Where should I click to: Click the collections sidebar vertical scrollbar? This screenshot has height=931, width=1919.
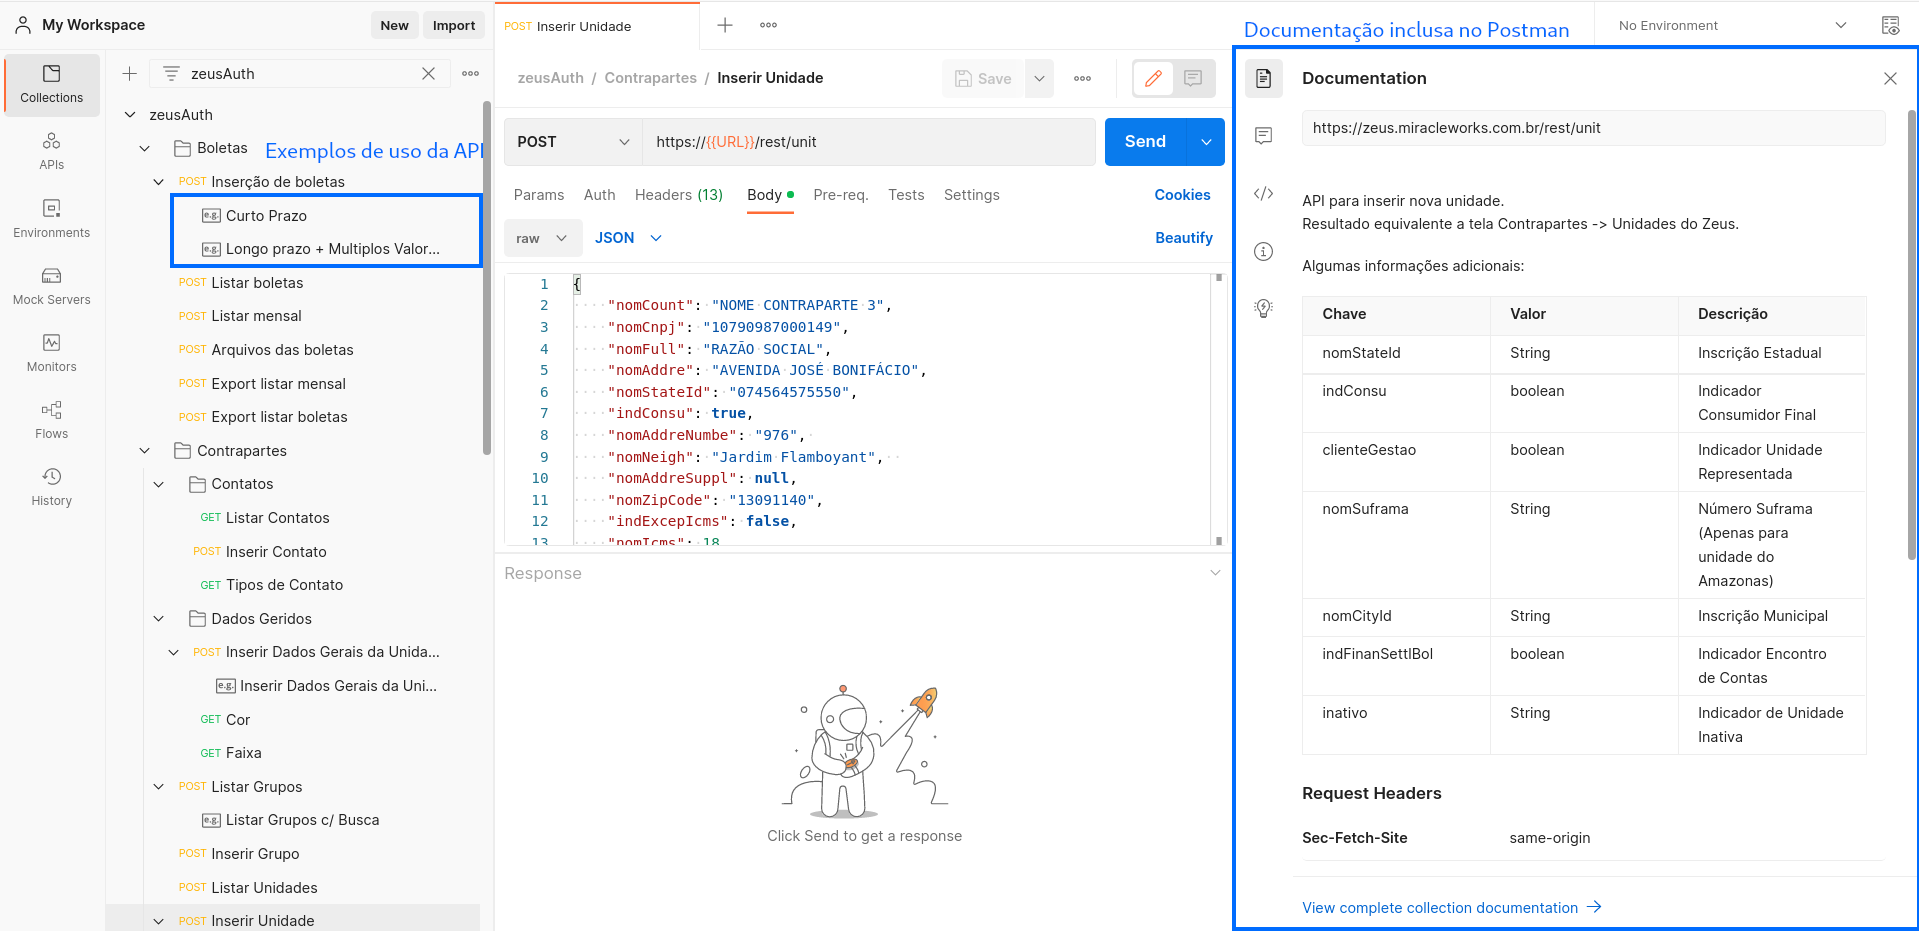(487, 278)
